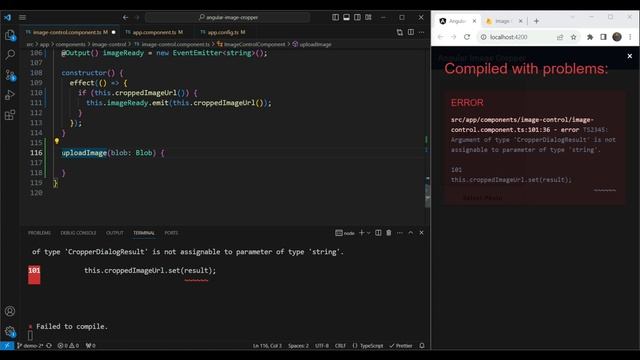640x360 pixels.
Task: Open errors and warnings count in status bar
Action: [68, 345]
